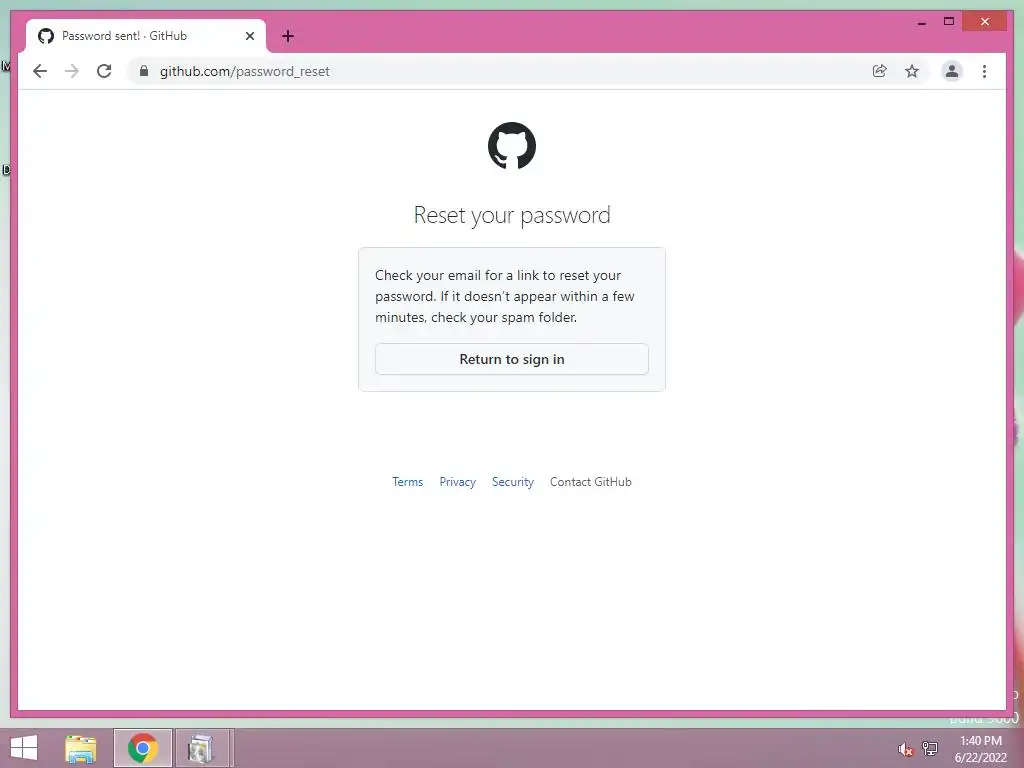Open the taskbar clock showing 1:40 PM
The image size is (1024, 768).
[x=980, y=749]
